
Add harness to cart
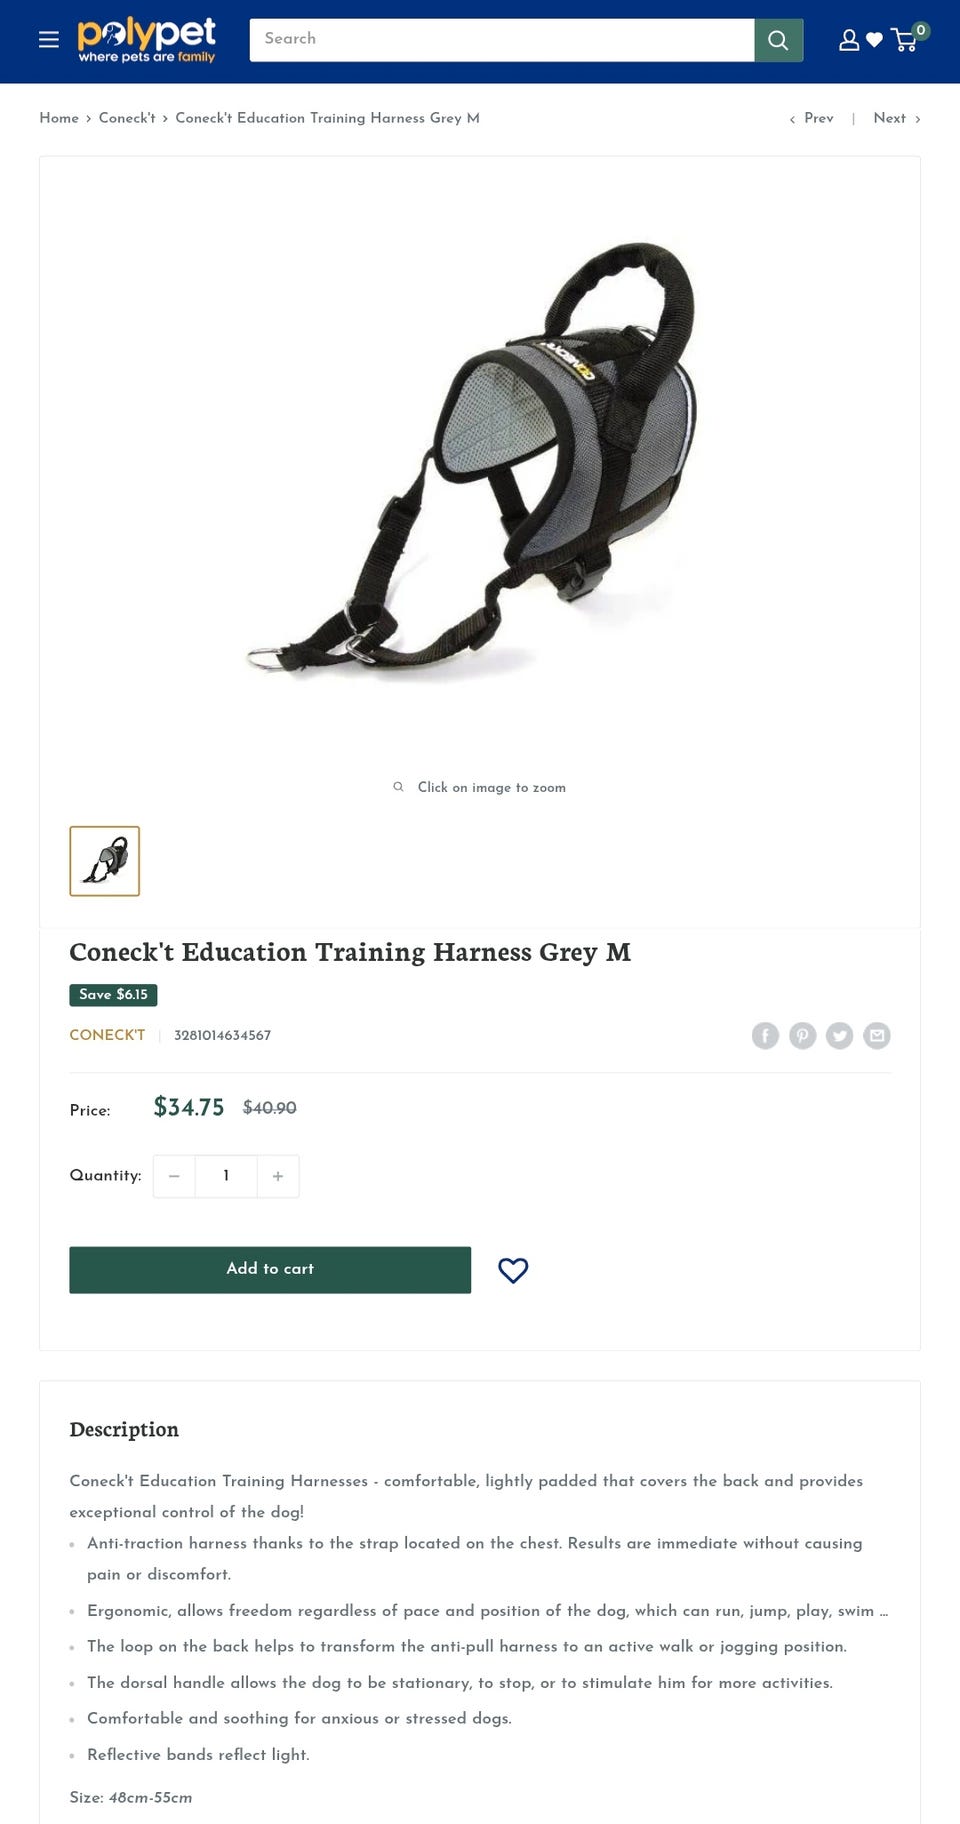coord(270,1269)
